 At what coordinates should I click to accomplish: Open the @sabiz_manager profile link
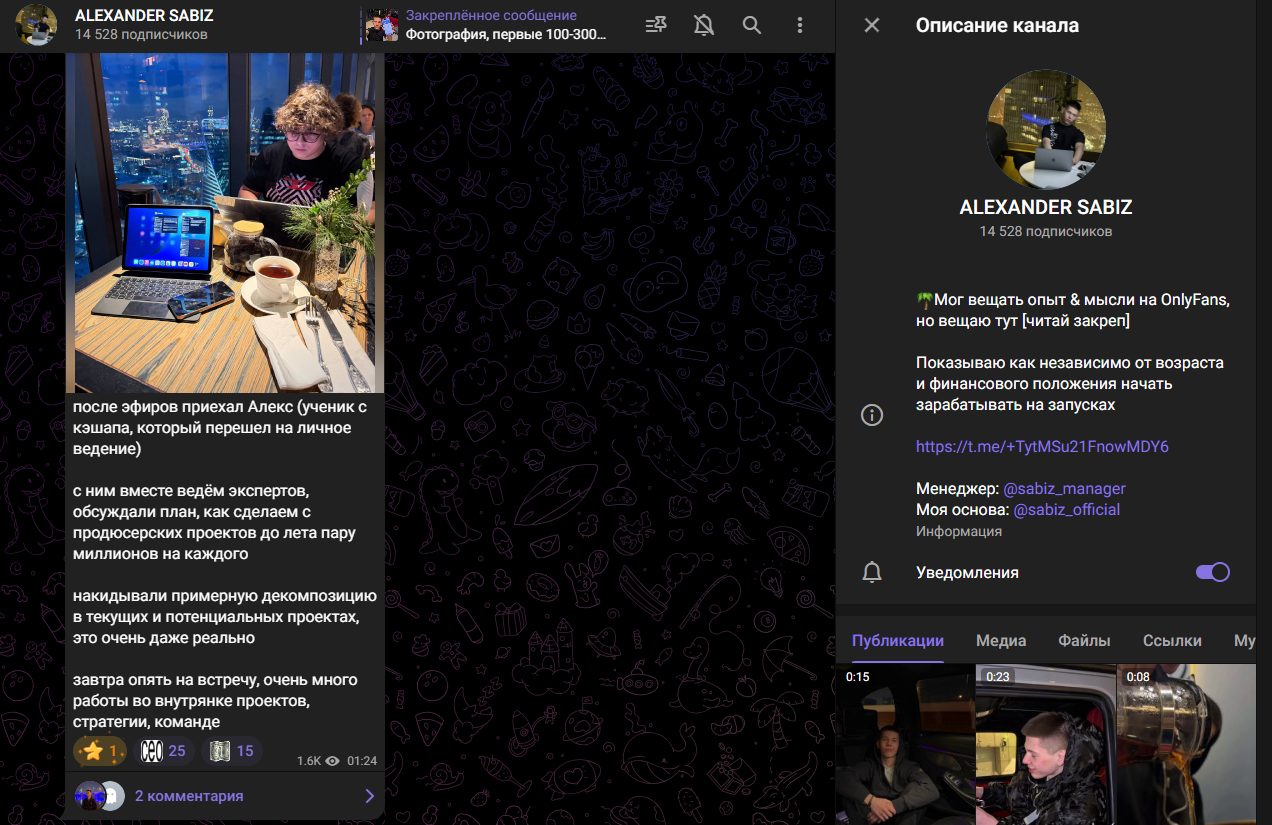(x=1064, y=489)
